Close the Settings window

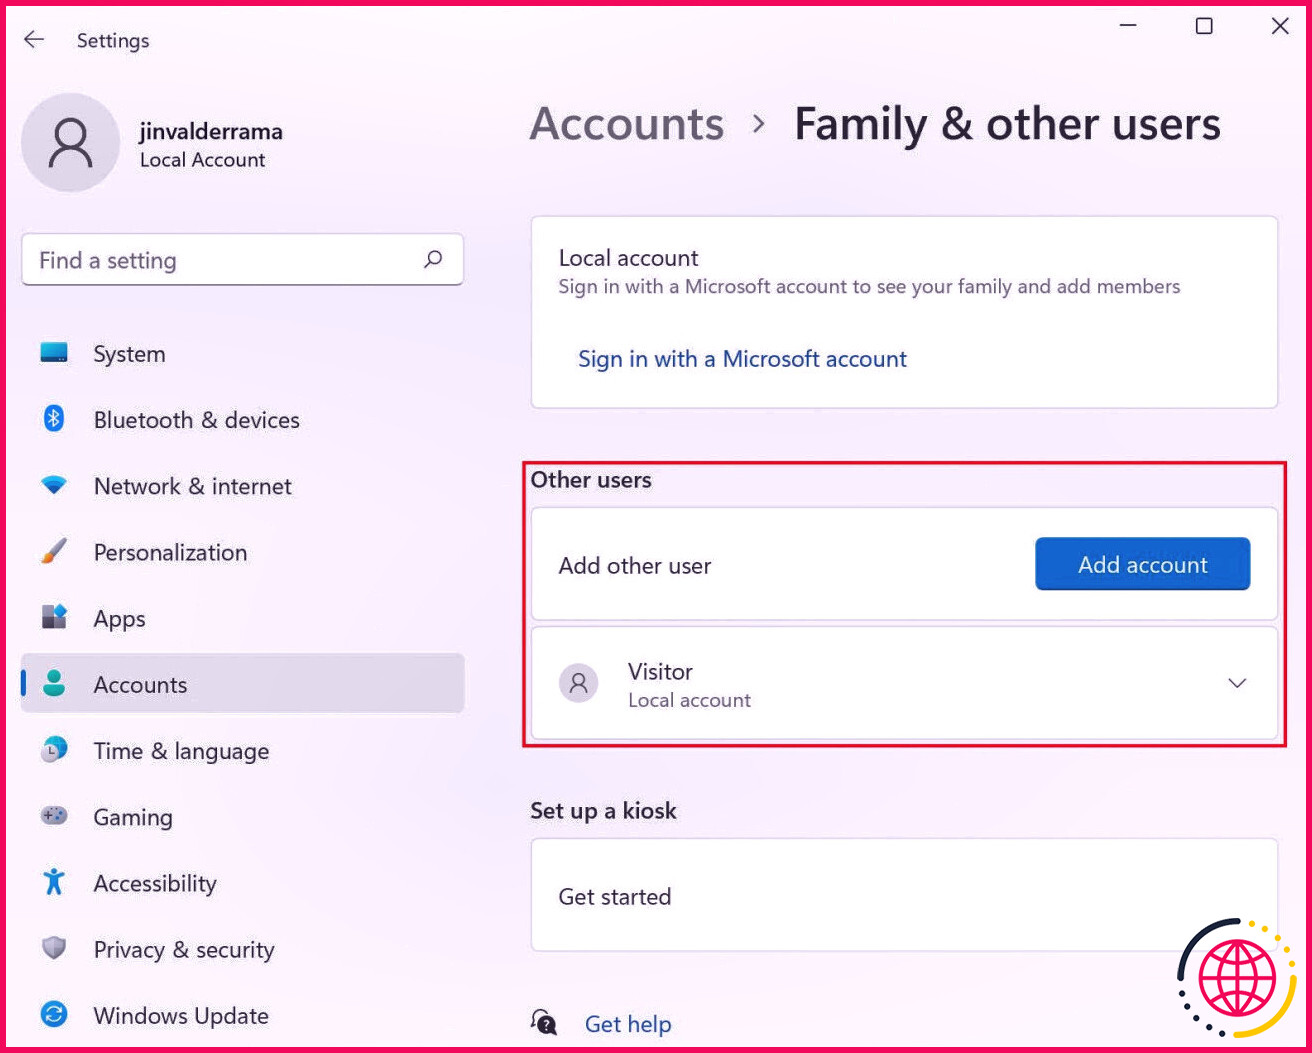(1280, 26)
